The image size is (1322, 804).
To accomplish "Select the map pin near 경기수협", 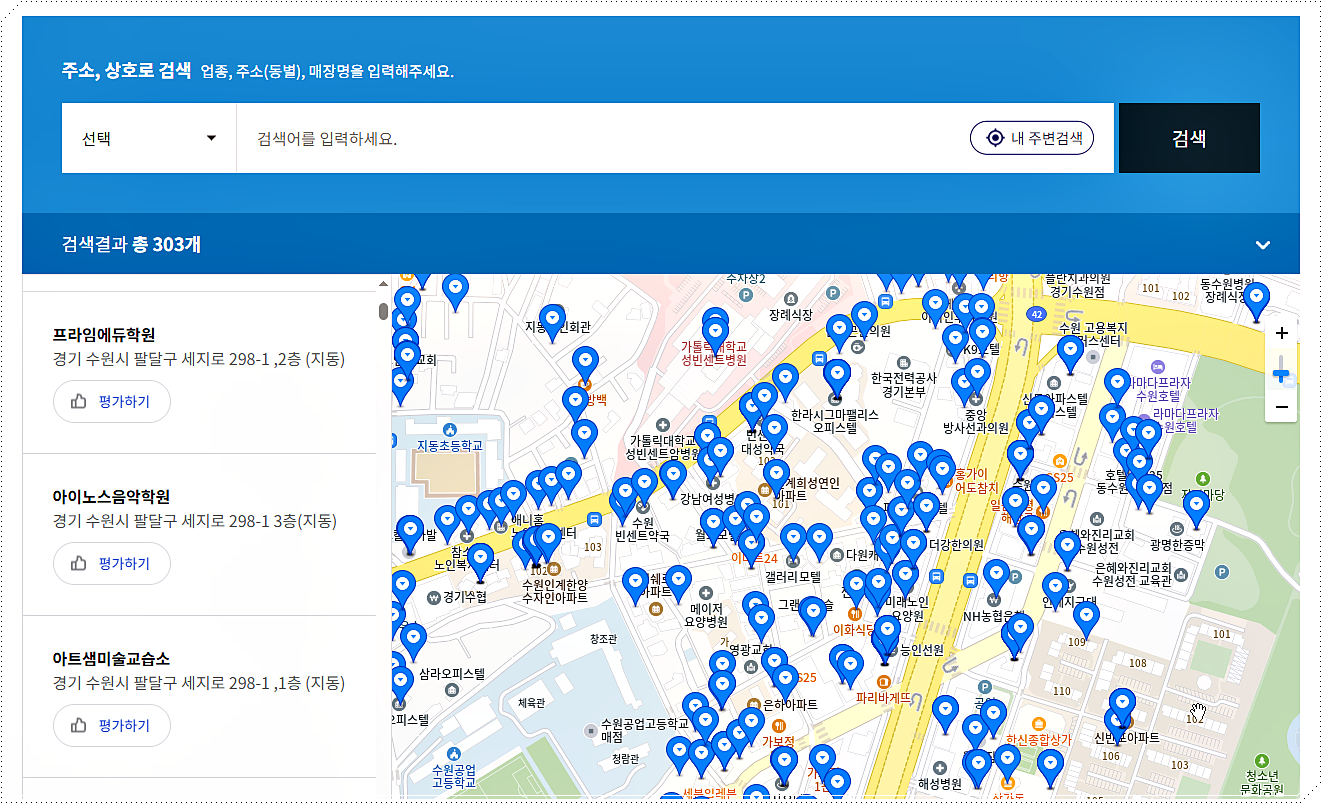I will coord(481,556).
